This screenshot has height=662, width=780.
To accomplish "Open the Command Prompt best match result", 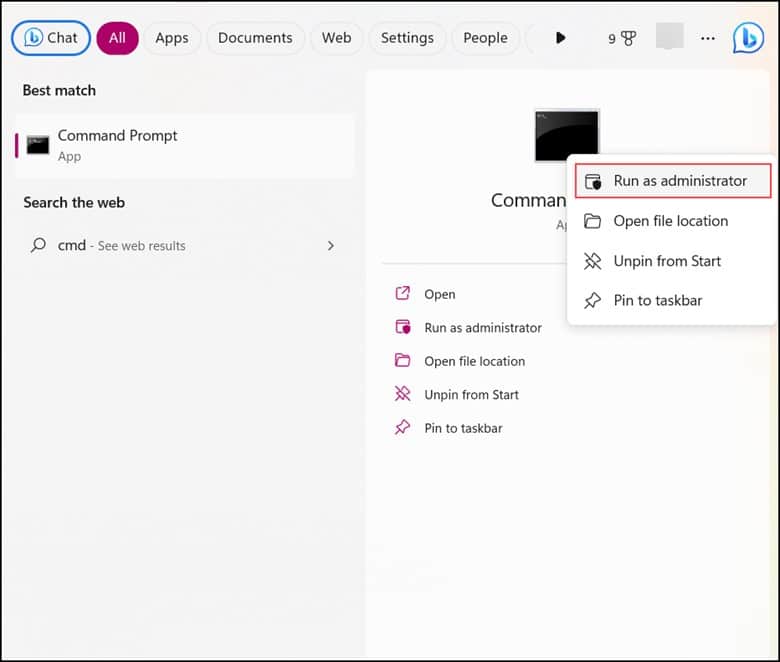I will (x=185, y=146).
